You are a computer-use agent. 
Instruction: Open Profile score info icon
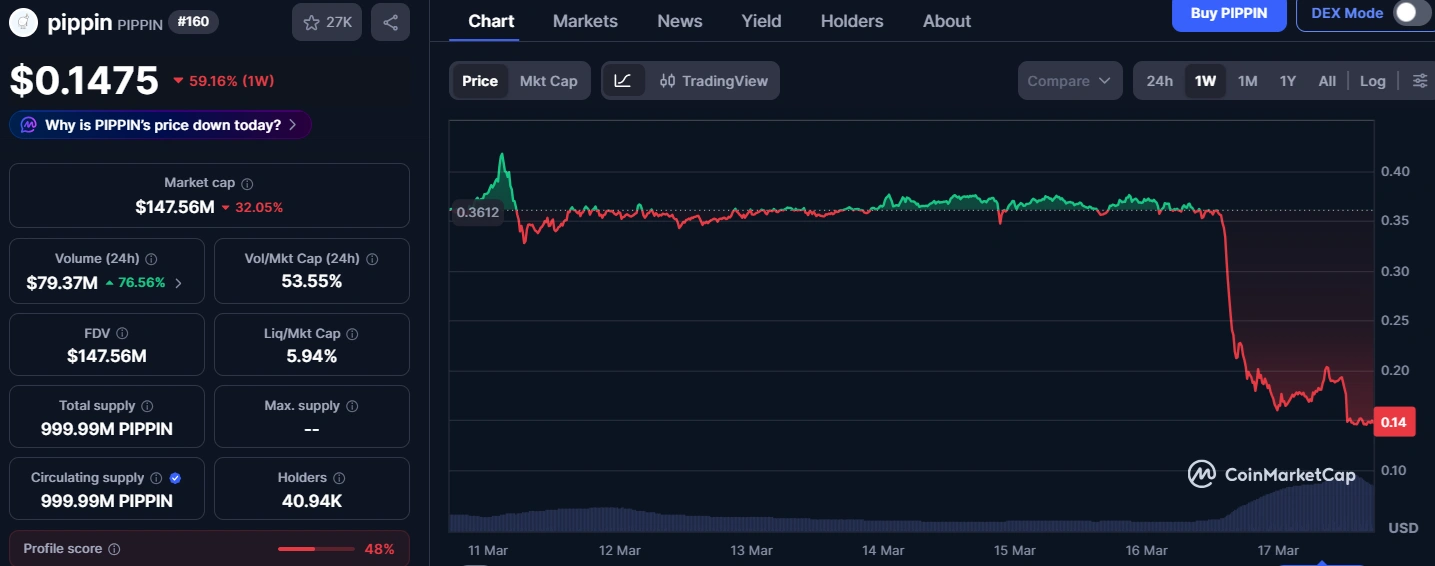click(114, 549)
